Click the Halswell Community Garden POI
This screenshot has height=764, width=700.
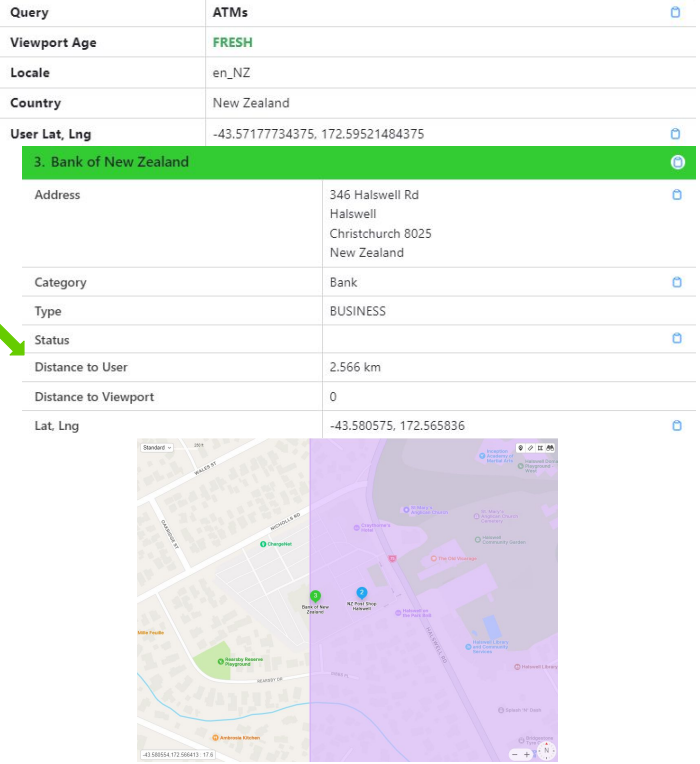(x=500, y=539)
